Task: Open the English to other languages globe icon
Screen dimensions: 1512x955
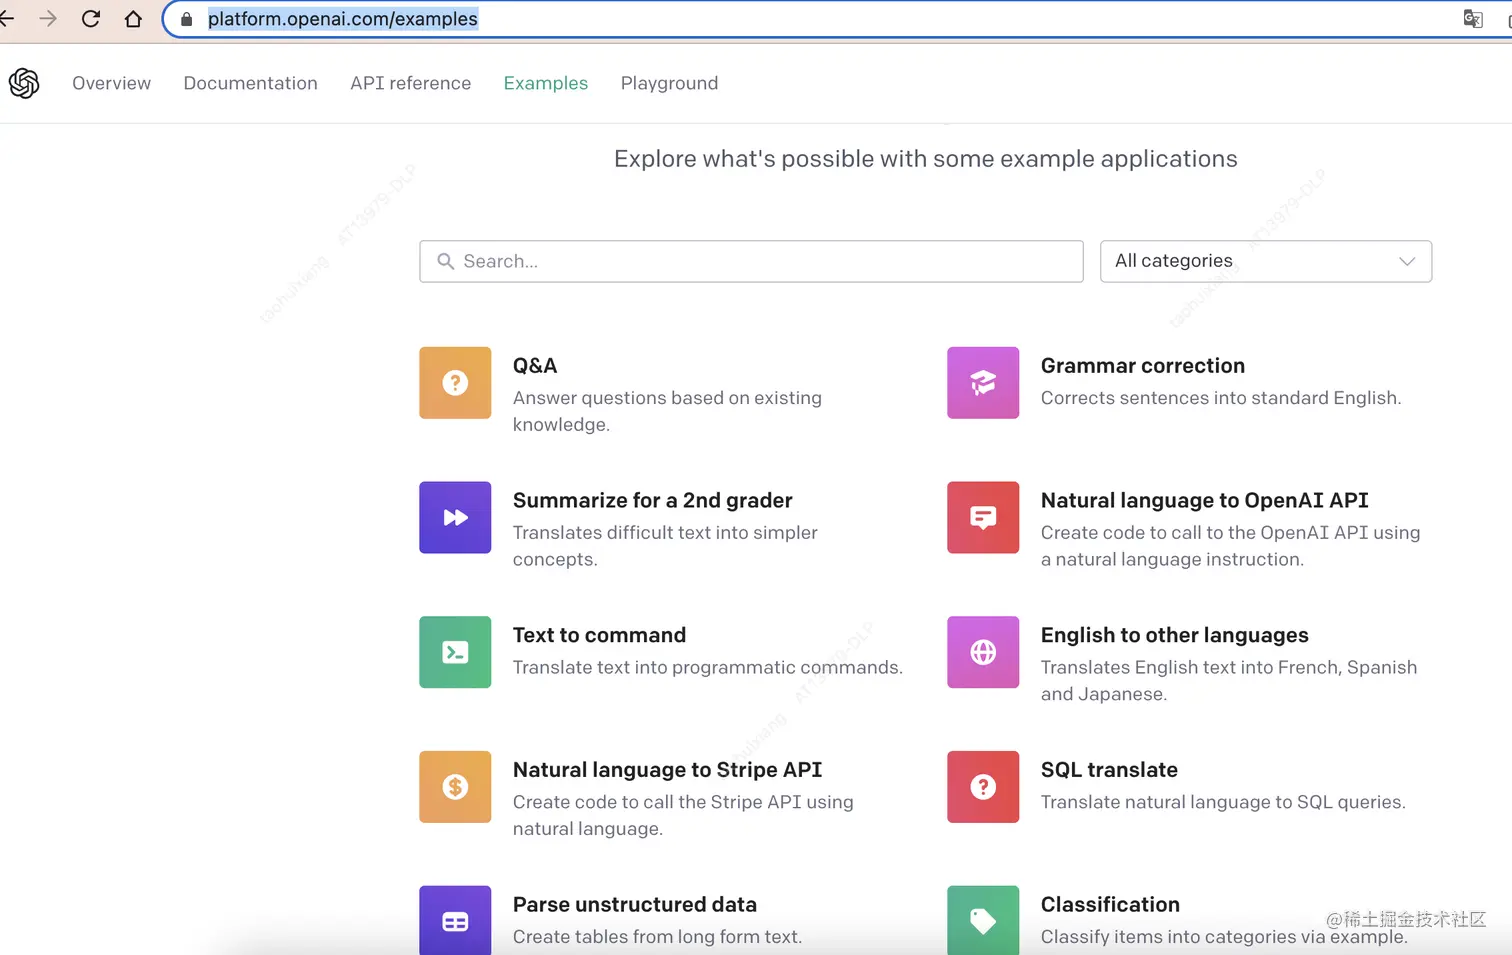Action: coord(983,652)
